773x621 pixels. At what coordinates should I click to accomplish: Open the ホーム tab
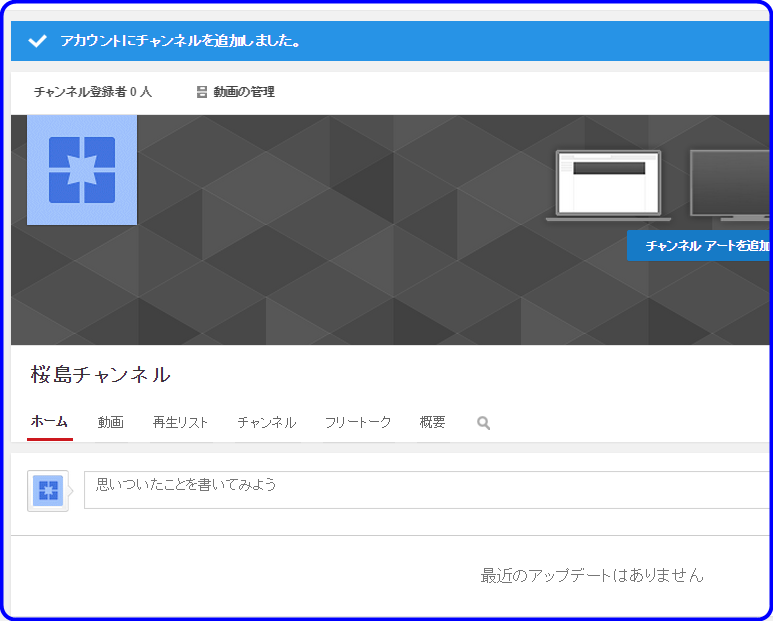(49, 422)
